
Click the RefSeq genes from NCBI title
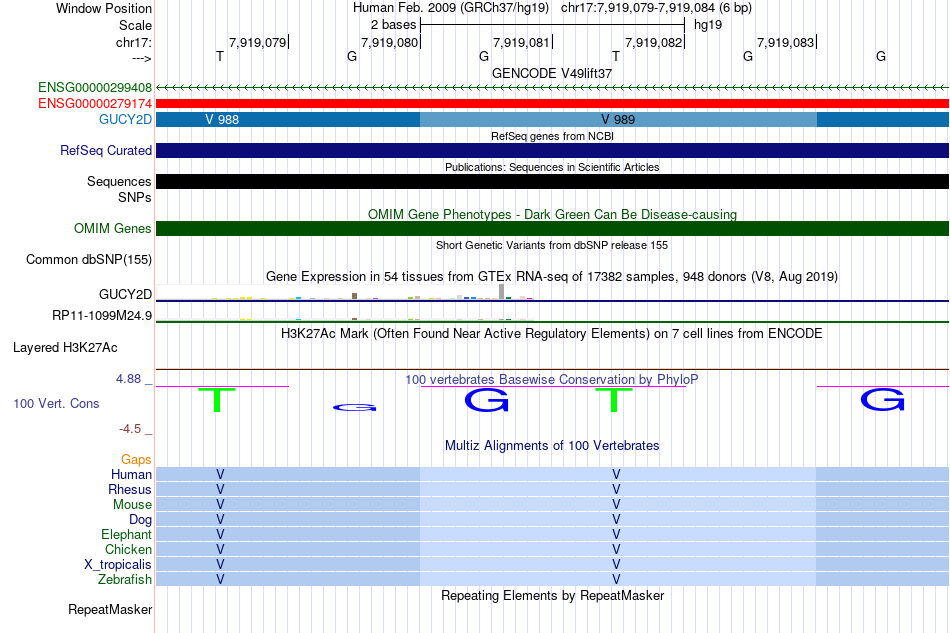pos(552,136)
